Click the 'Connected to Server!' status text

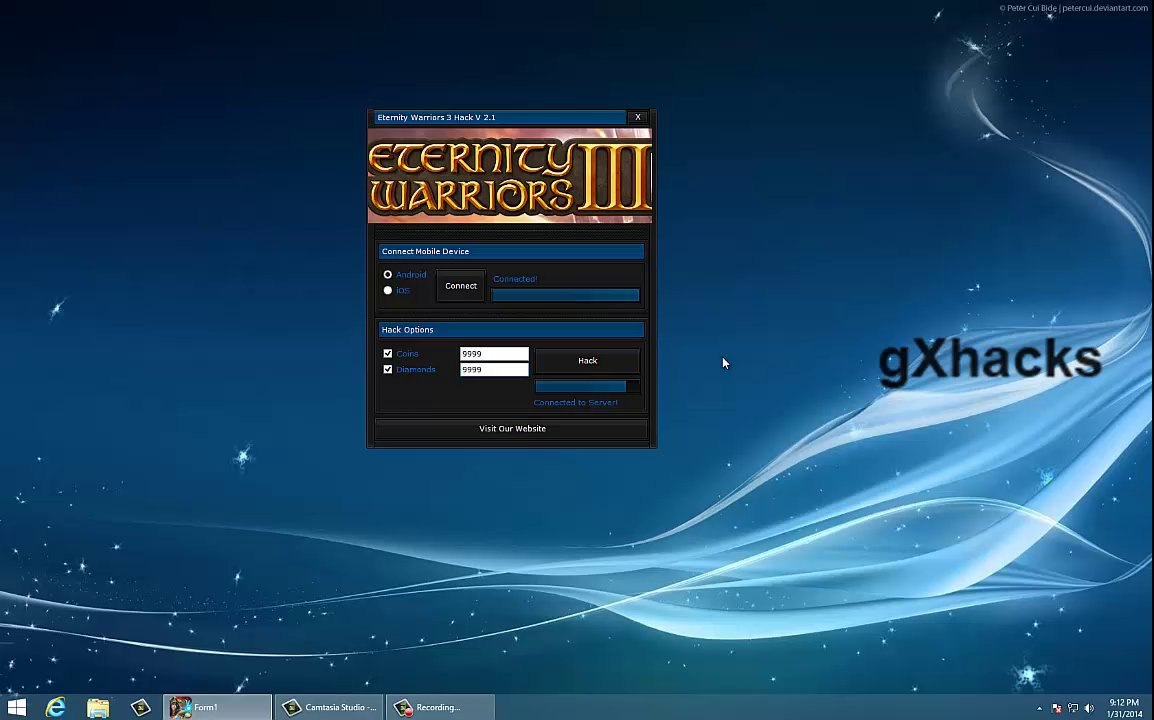point(576,403)
